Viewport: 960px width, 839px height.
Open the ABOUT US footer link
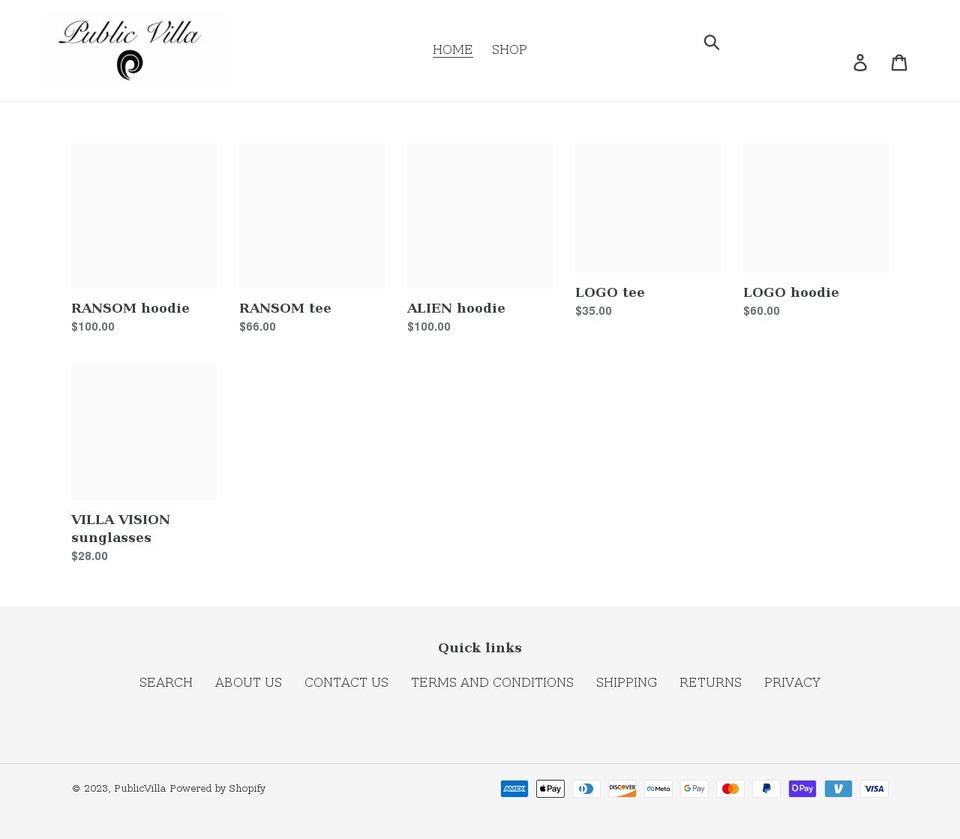tap(249, 682)
